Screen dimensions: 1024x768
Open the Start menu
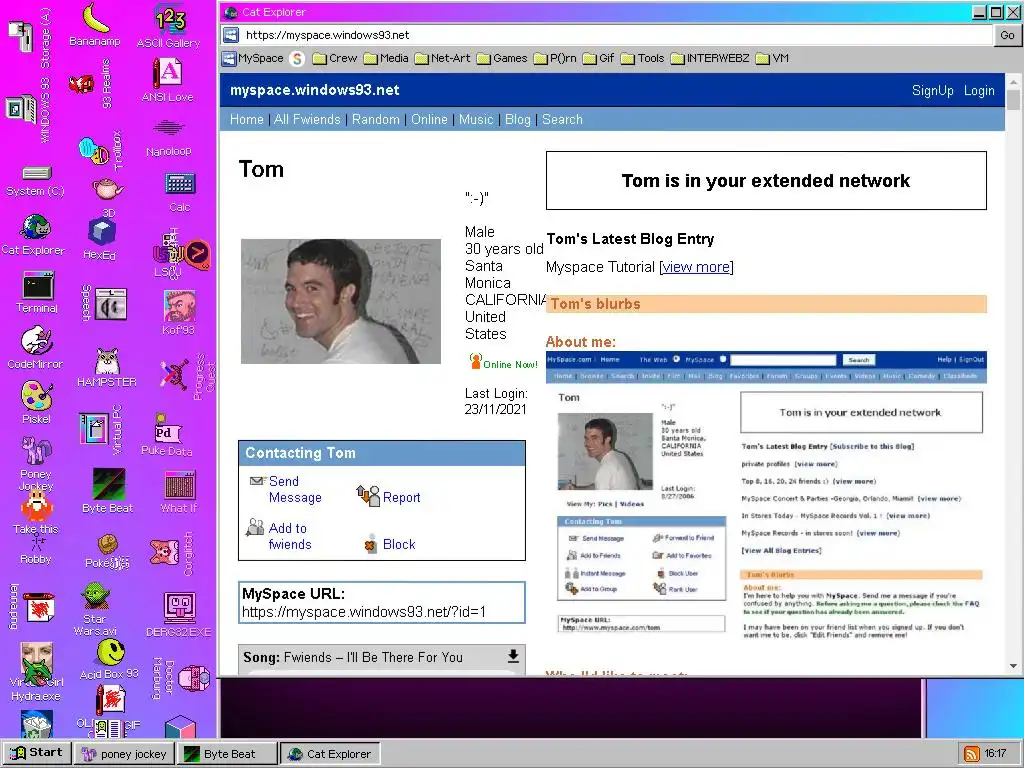point(37,753)
